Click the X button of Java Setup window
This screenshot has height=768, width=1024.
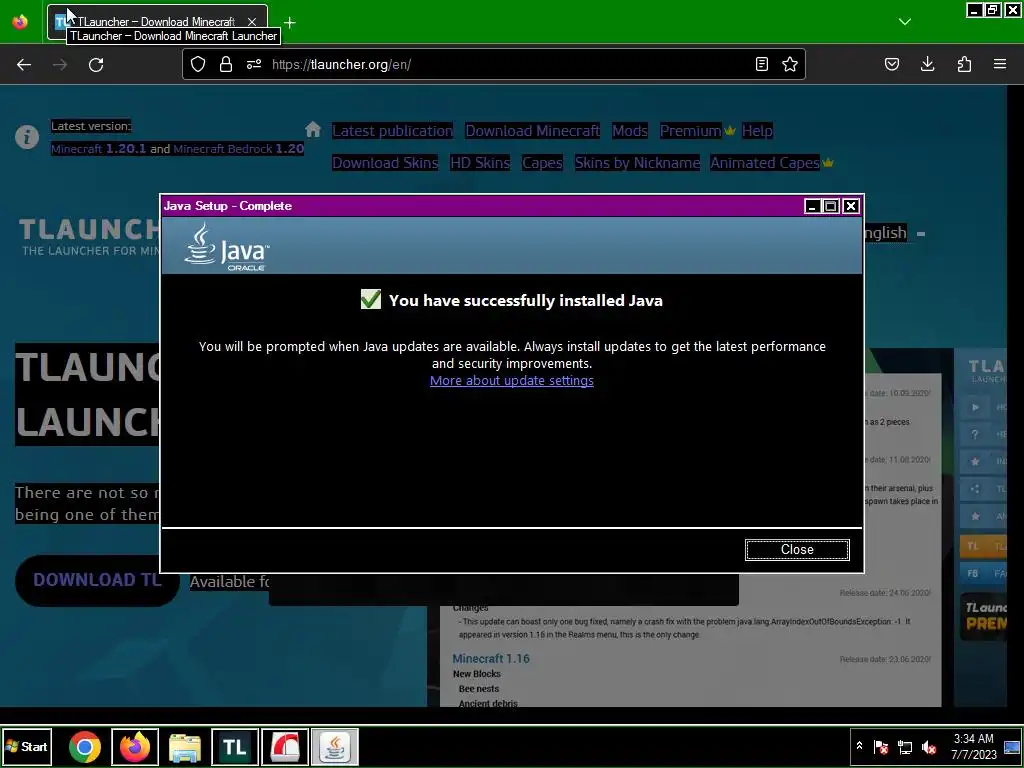point(850,206)
